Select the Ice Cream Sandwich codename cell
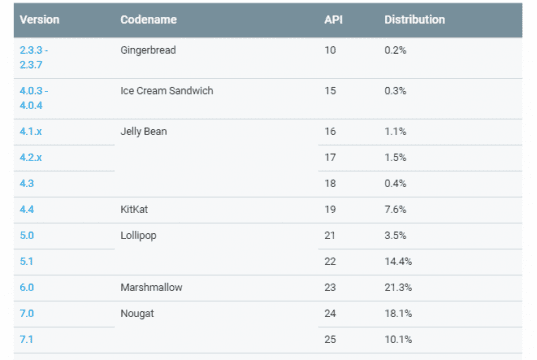The height and width of the screenshot is (360, 537). point(167,91)
